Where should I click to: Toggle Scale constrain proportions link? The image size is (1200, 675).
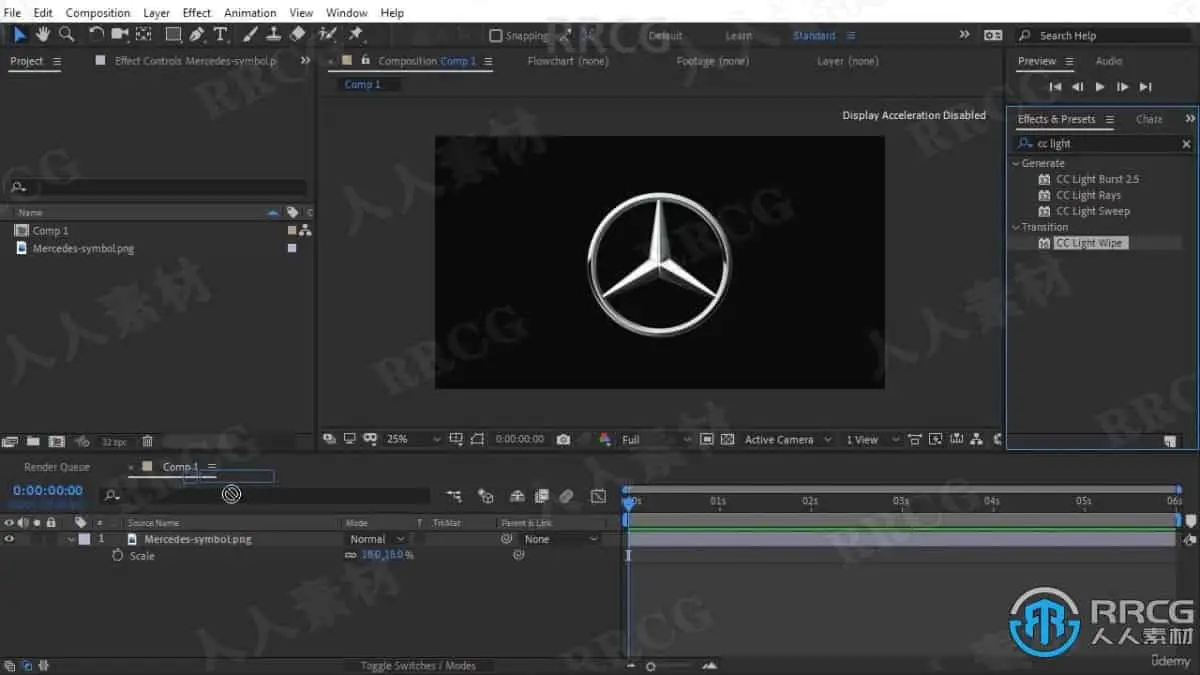tap(350, 555)
